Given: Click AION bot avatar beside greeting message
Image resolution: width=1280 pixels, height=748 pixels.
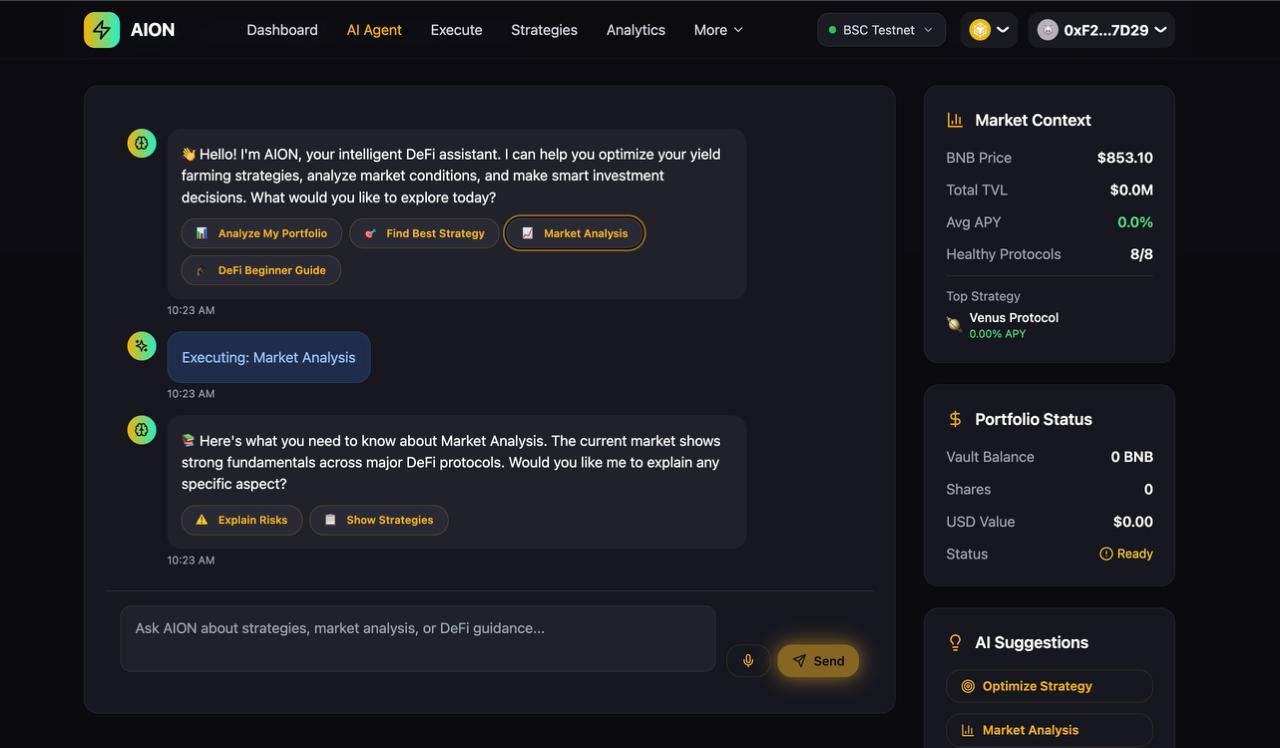Looking at the screenshot, I should click(142, 144).
